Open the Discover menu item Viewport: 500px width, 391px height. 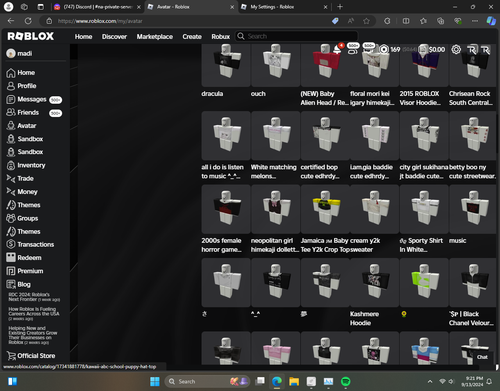(114, 37)
